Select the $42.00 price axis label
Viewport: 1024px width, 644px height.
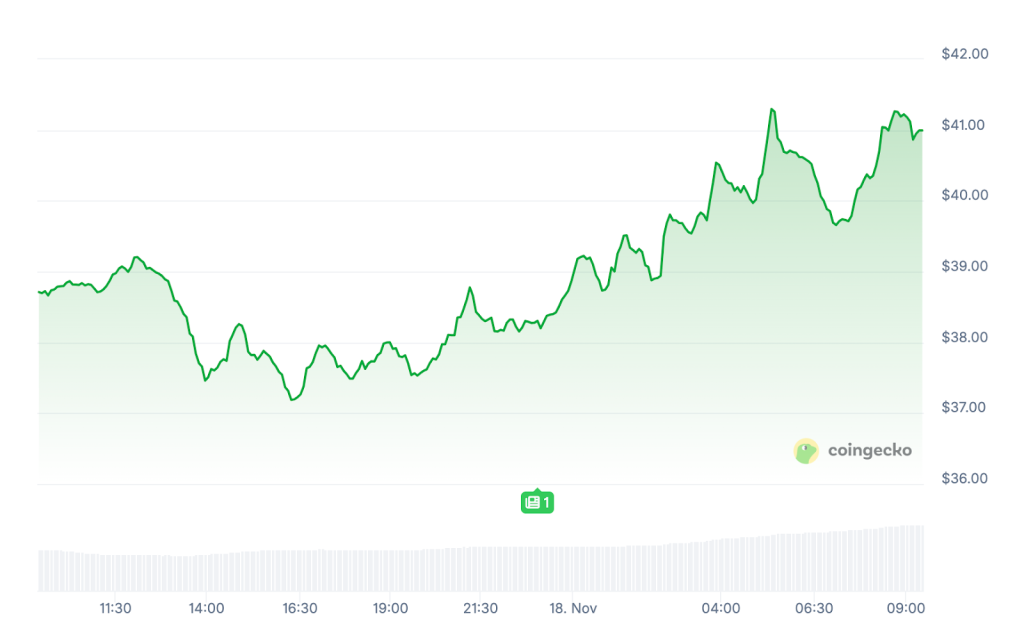pyautogui.click(x=964, y=54)
